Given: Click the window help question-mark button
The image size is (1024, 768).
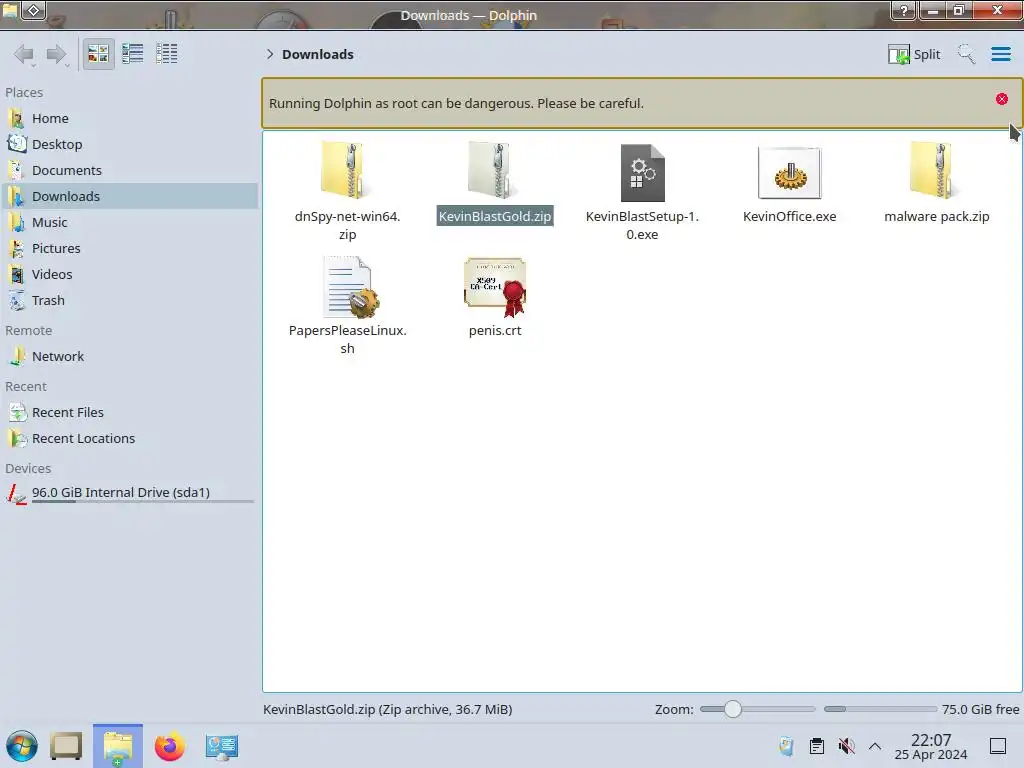Looking at the screenshot, I should [x=904, y=10].
